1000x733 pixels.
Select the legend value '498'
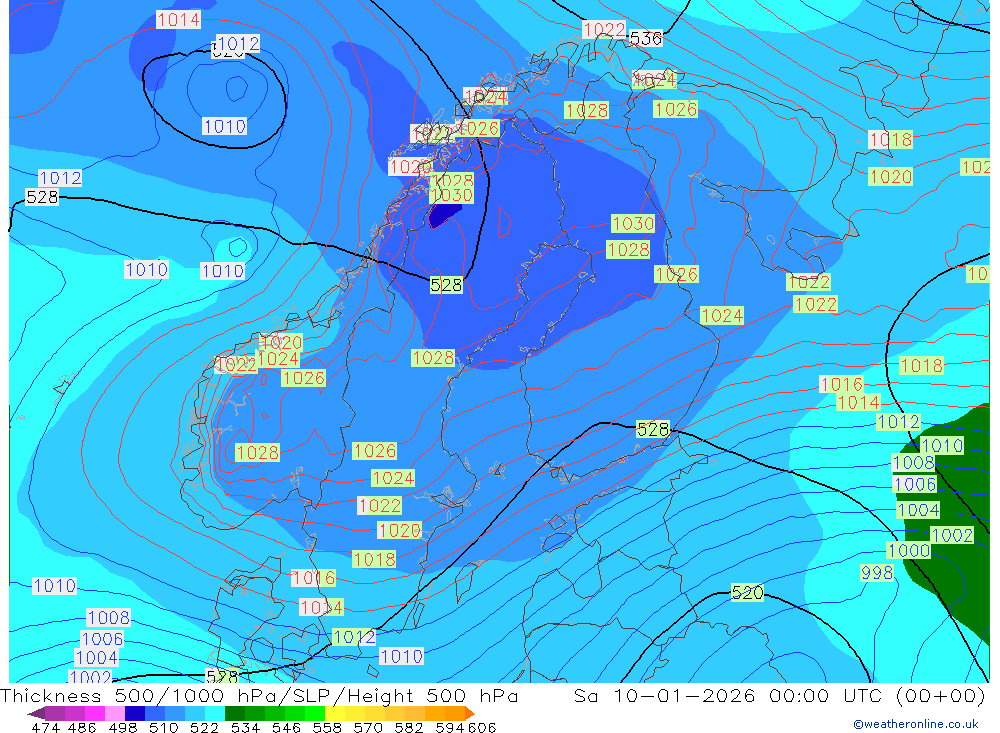pyautogui.click(x=123, y=727)
